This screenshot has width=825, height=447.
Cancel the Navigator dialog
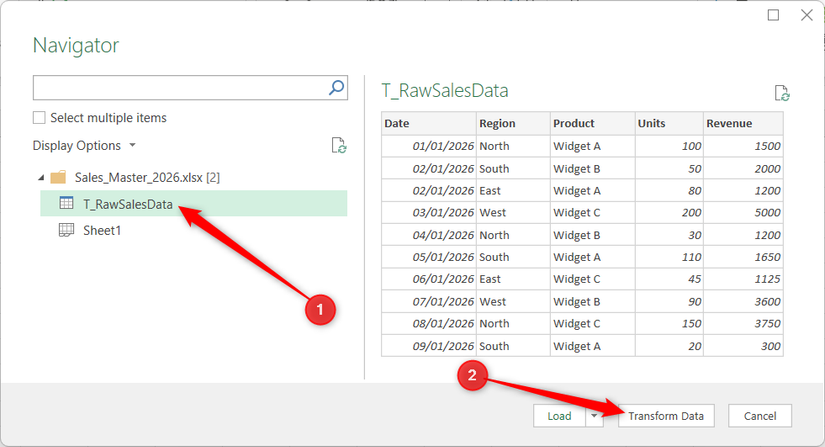coord(760,416)
